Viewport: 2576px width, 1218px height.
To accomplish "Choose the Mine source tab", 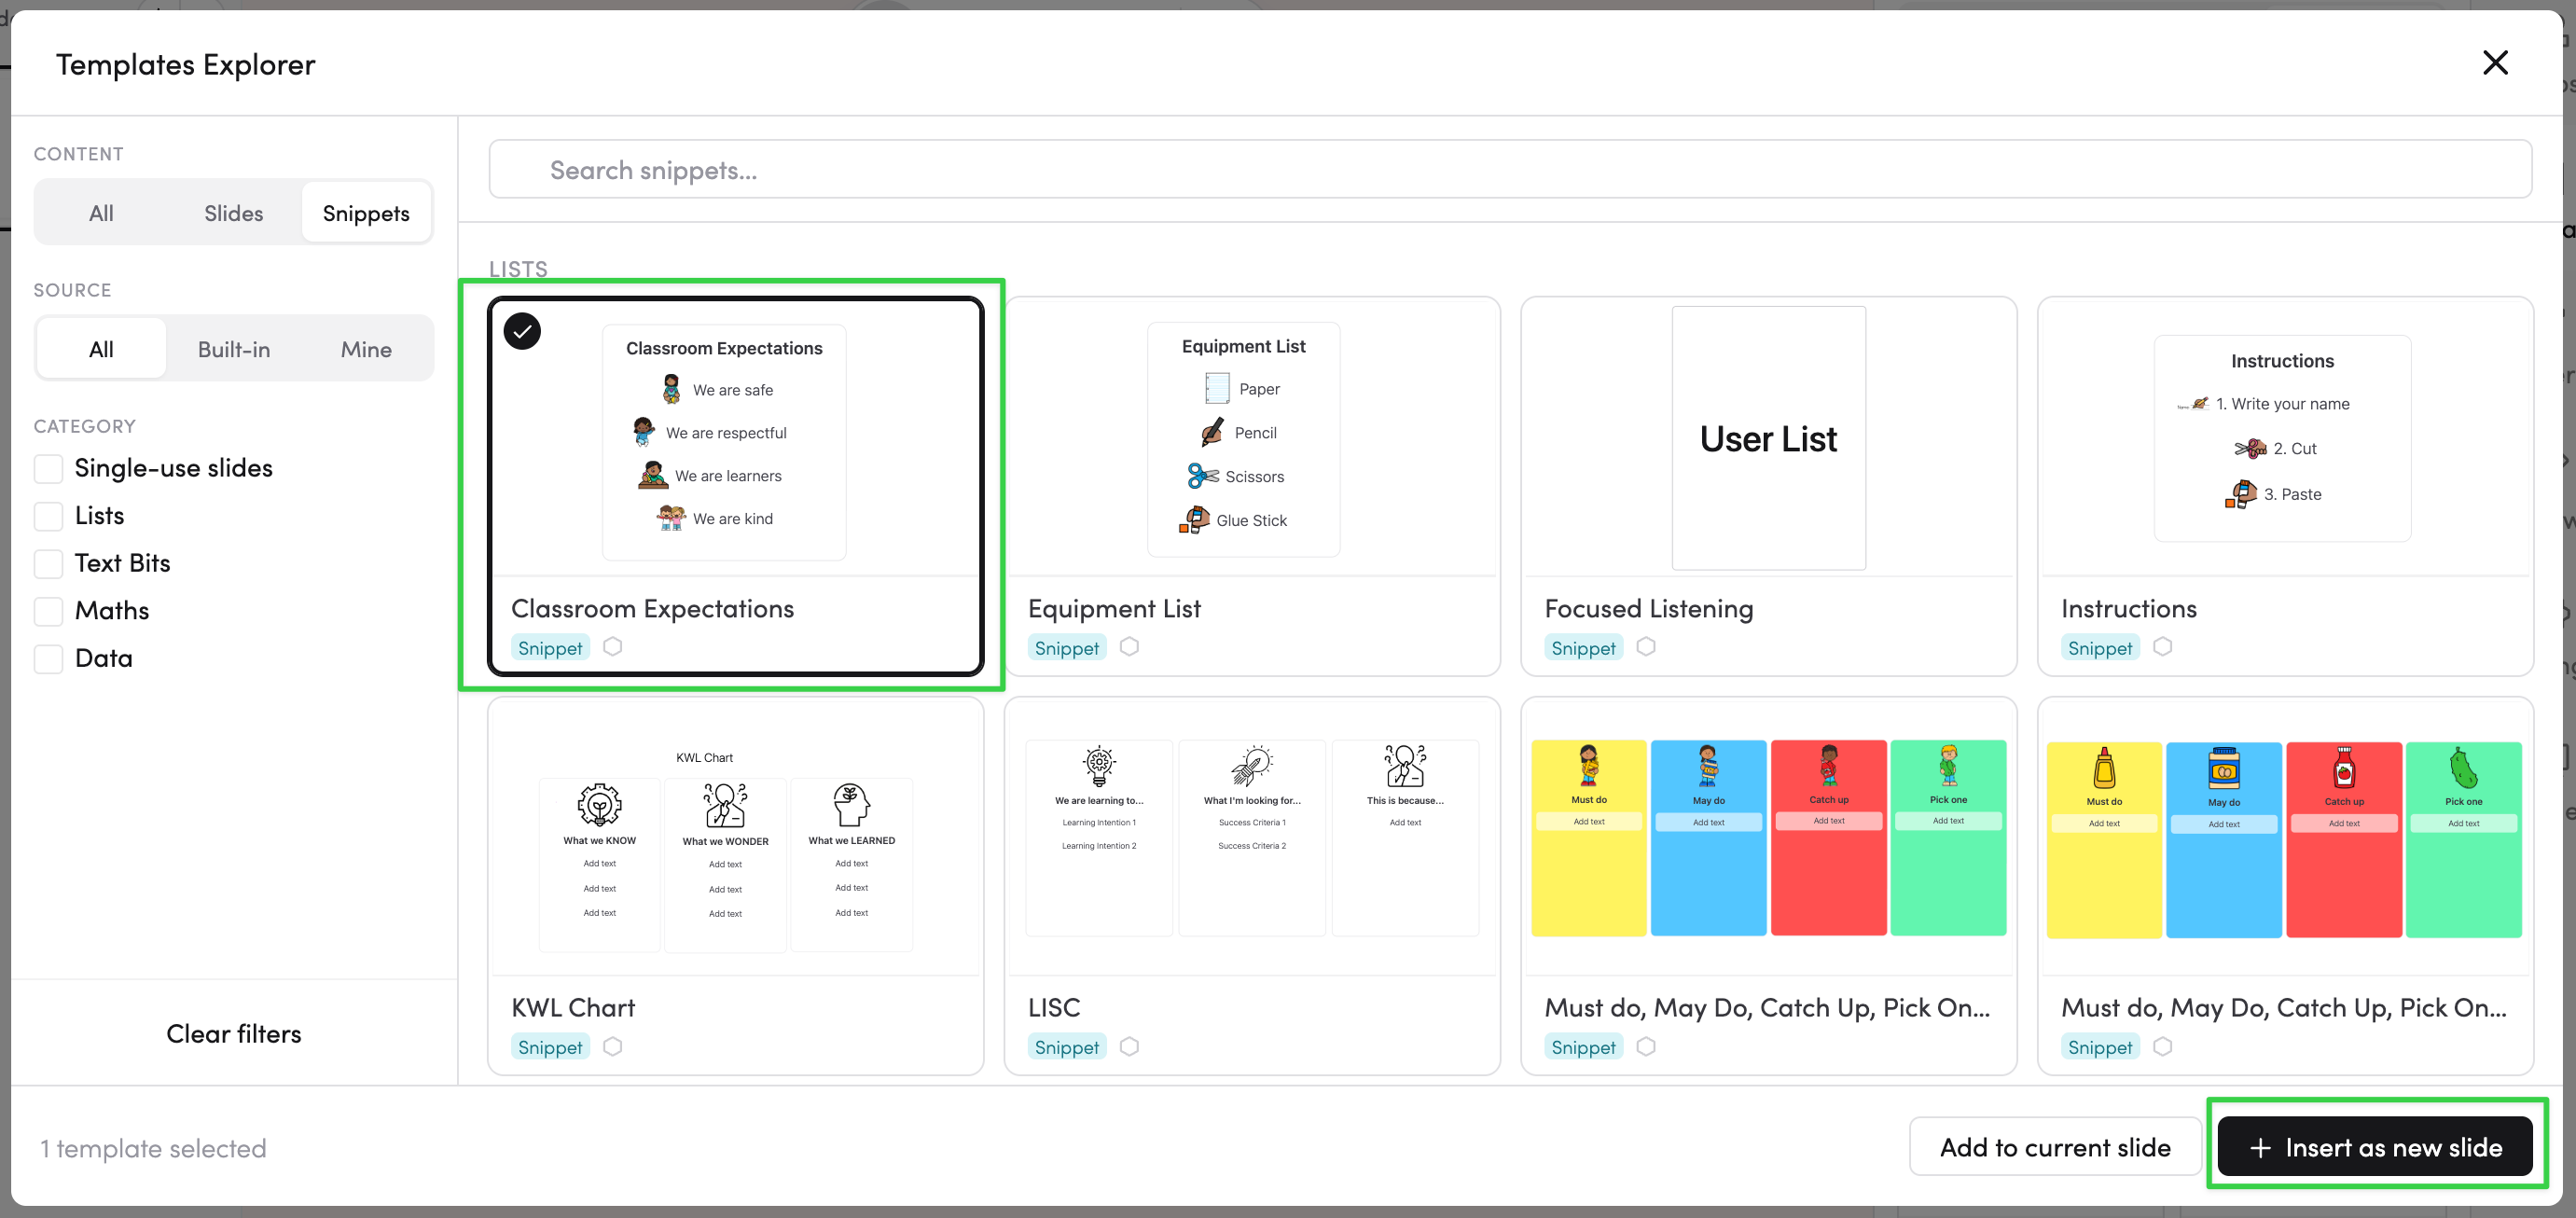I will pyautogui.click(x=366, y=349).
